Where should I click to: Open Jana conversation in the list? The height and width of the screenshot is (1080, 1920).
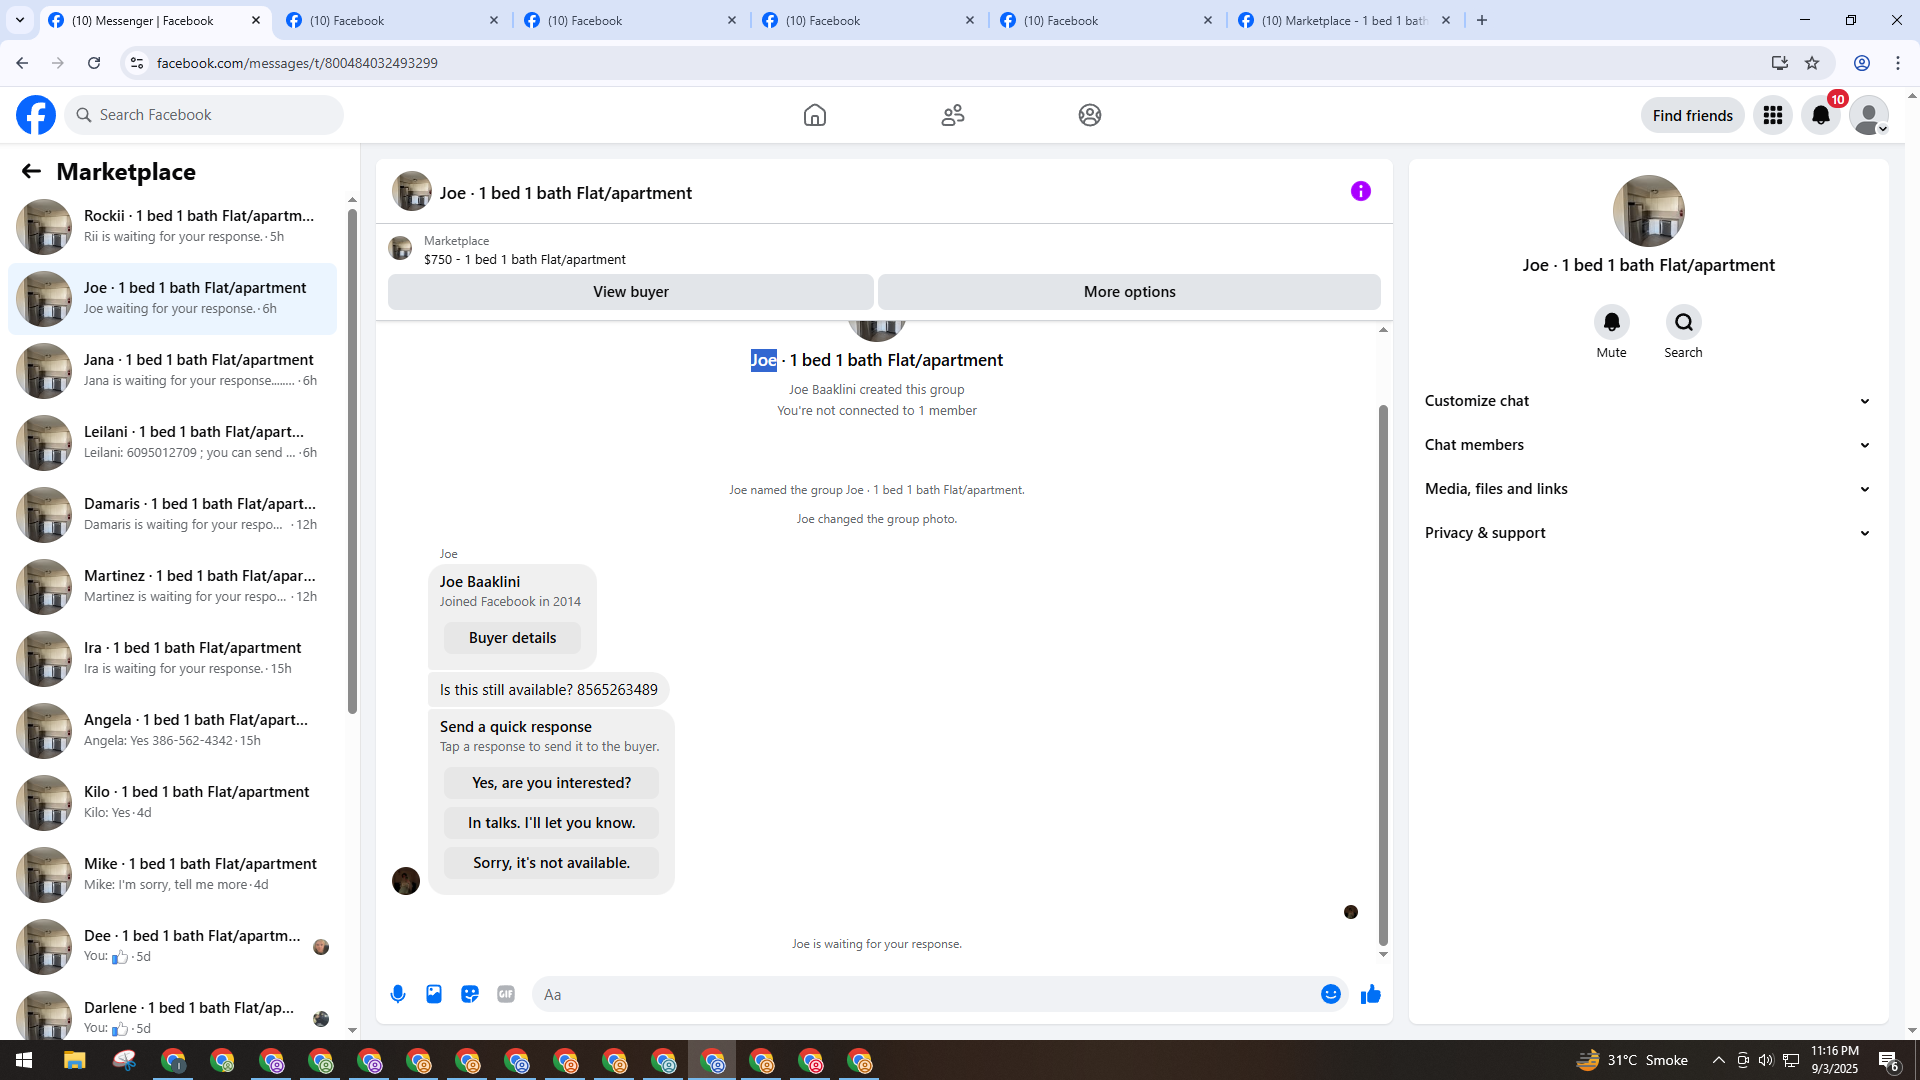coord(173,371)
